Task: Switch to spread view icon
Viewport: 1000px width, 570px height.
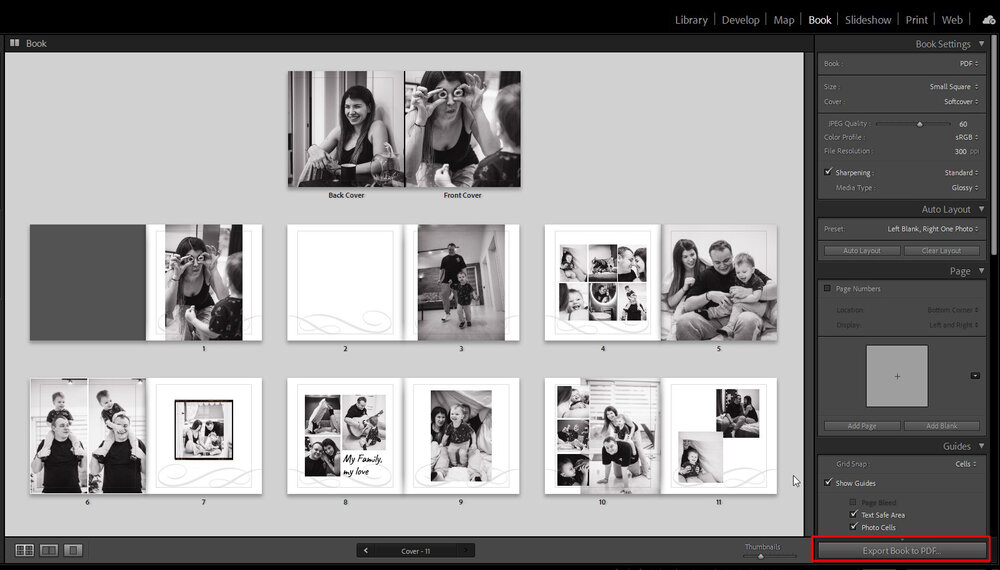Action: tap(49, 550)
